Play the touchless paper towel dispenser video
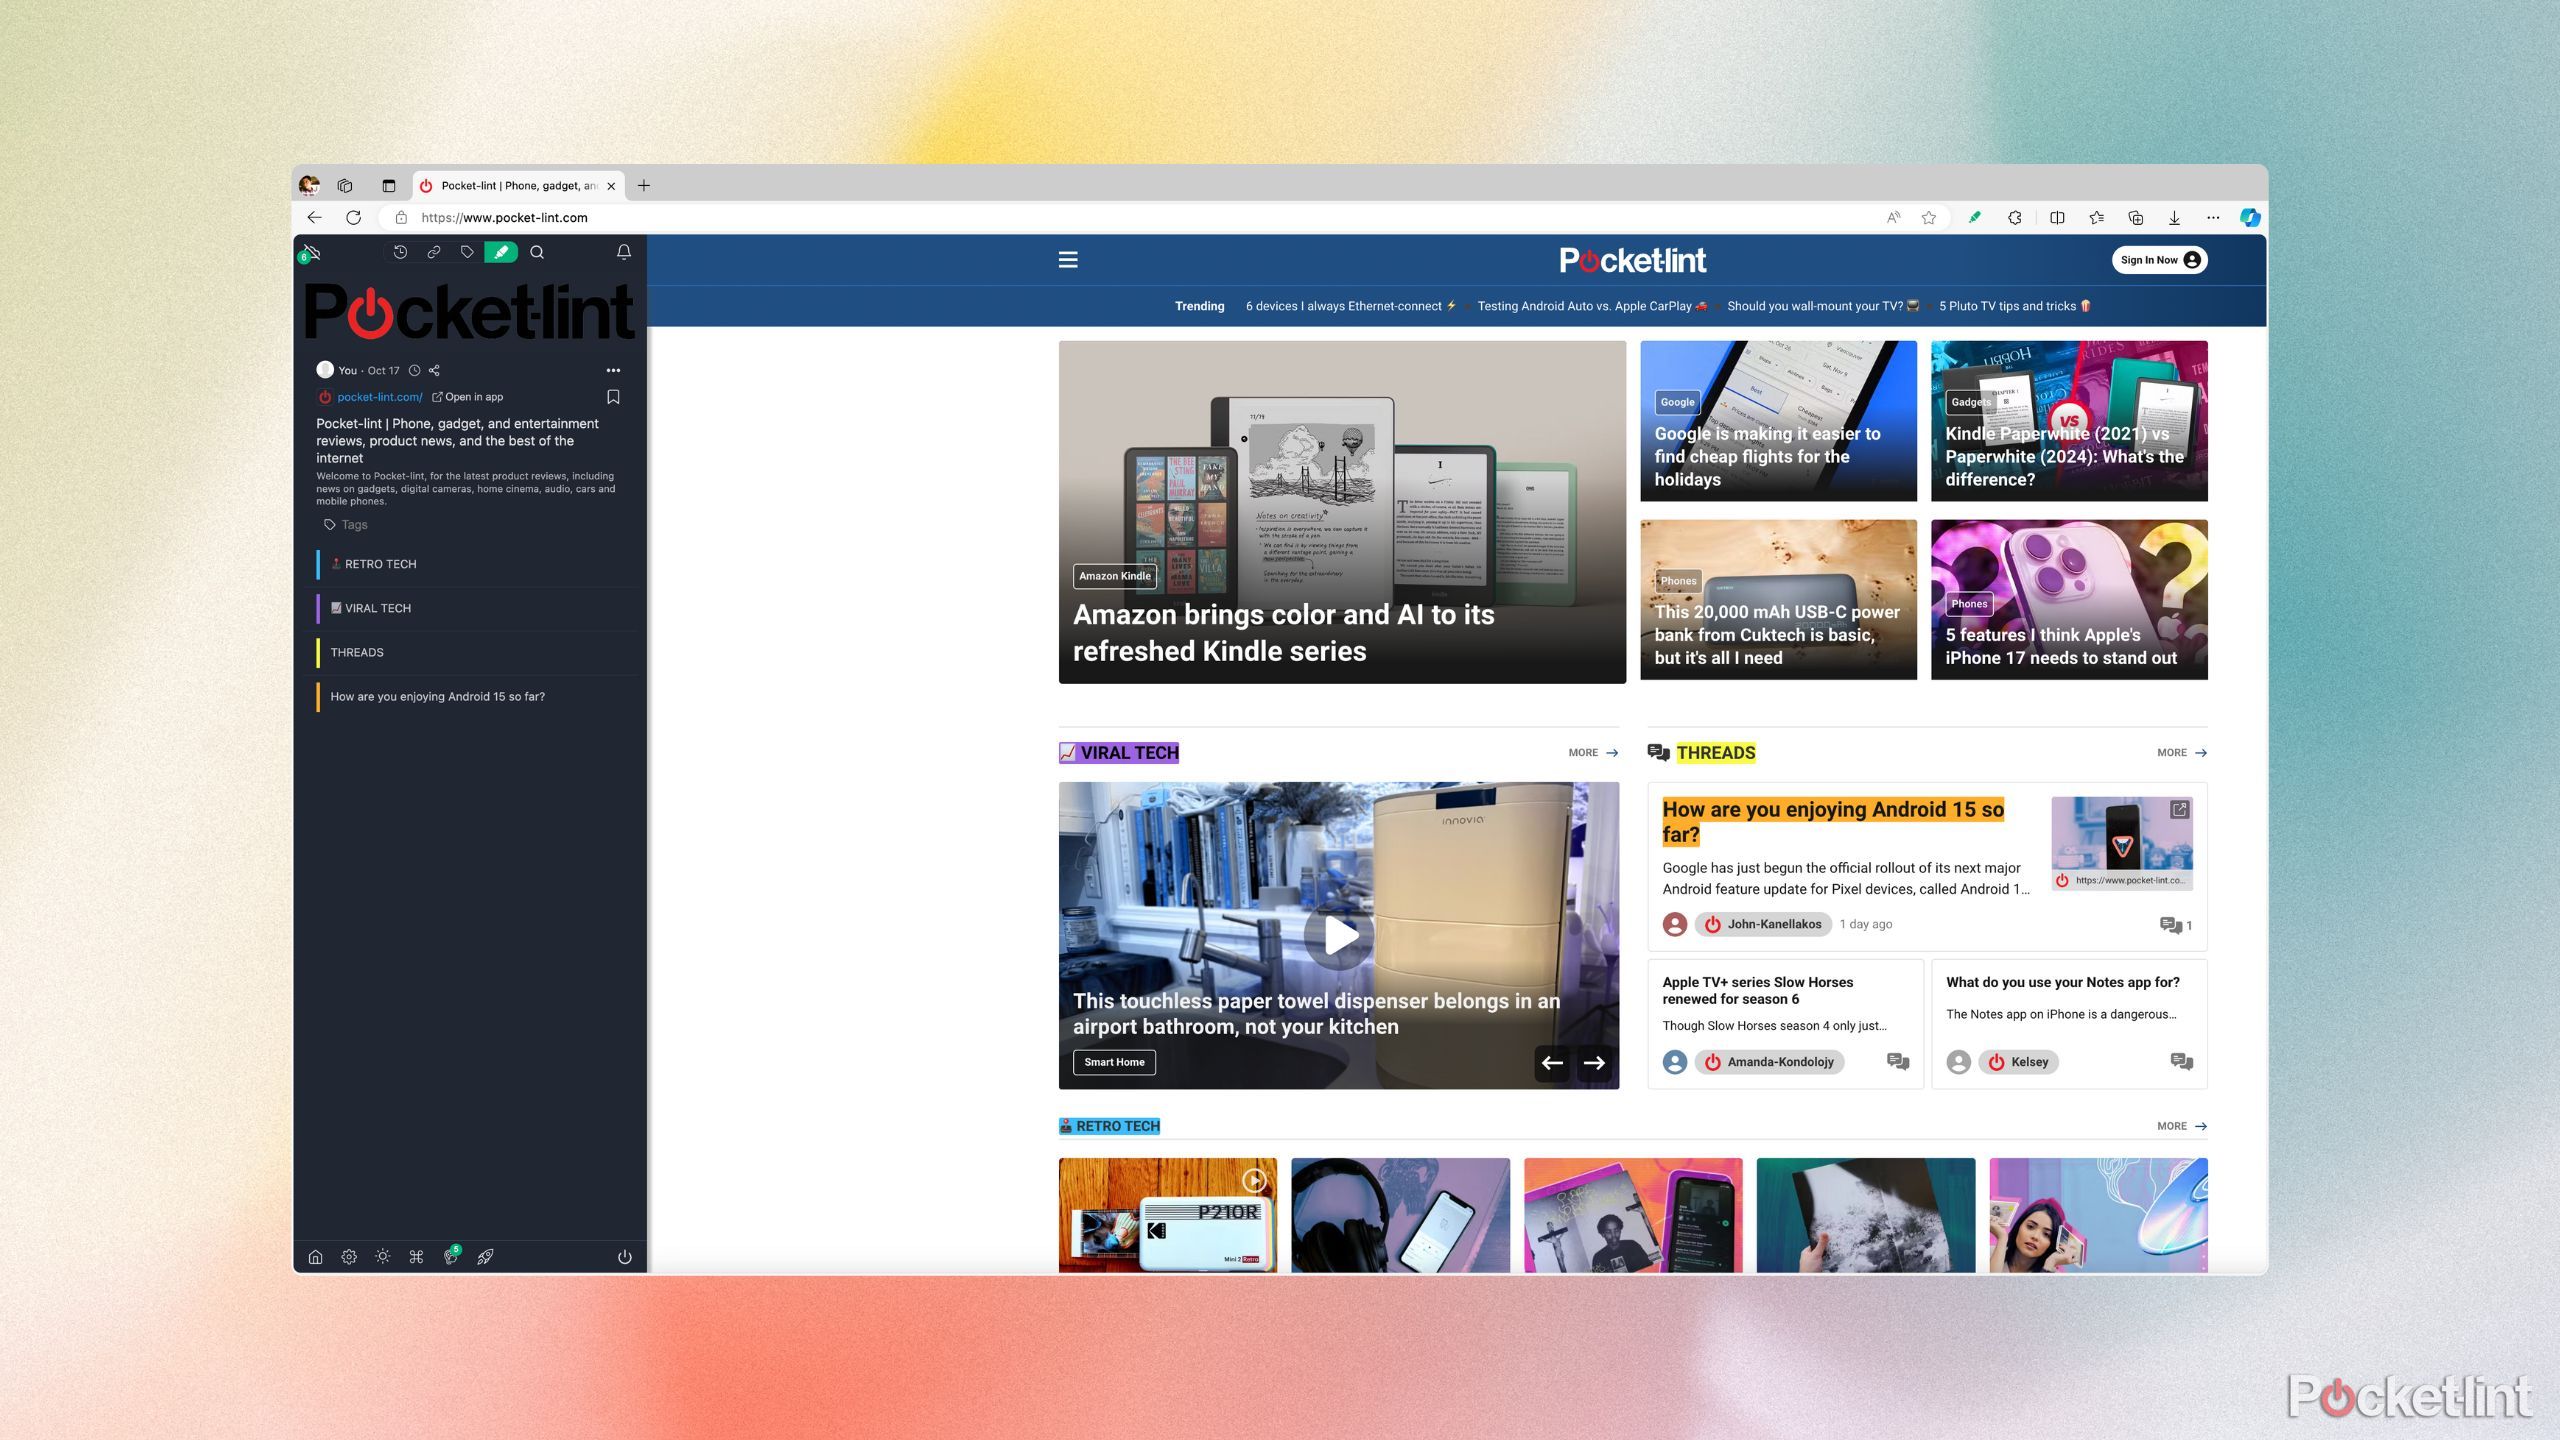 [1339, 935]
